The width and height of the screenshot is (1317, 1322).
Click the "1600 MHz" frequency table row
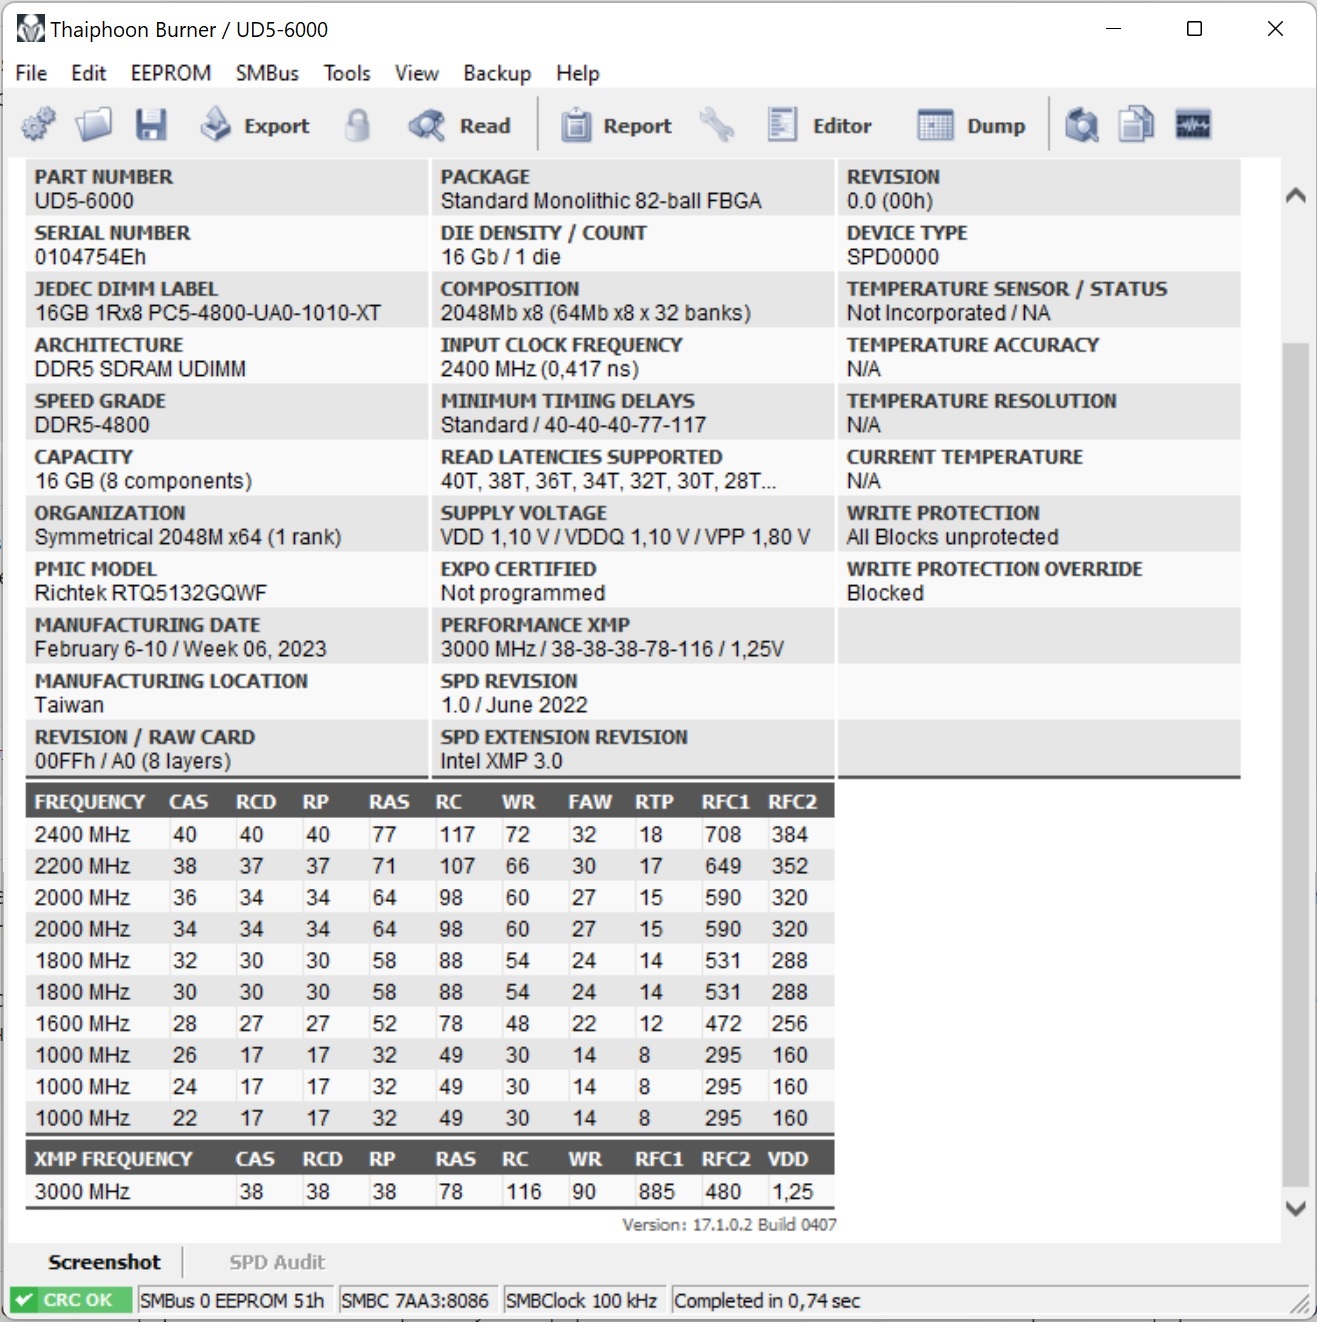(430, 1024)
